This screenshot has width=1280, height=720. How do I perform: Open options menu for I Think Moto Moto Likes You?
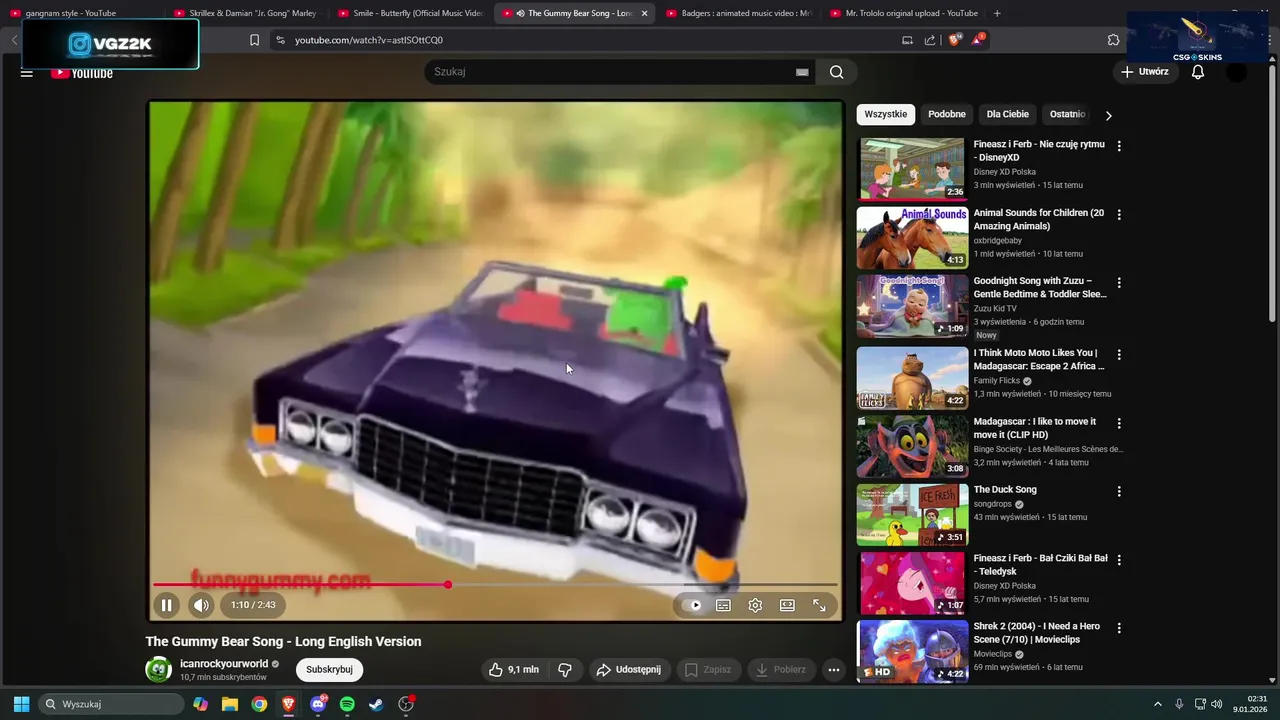pos(1119,355)
